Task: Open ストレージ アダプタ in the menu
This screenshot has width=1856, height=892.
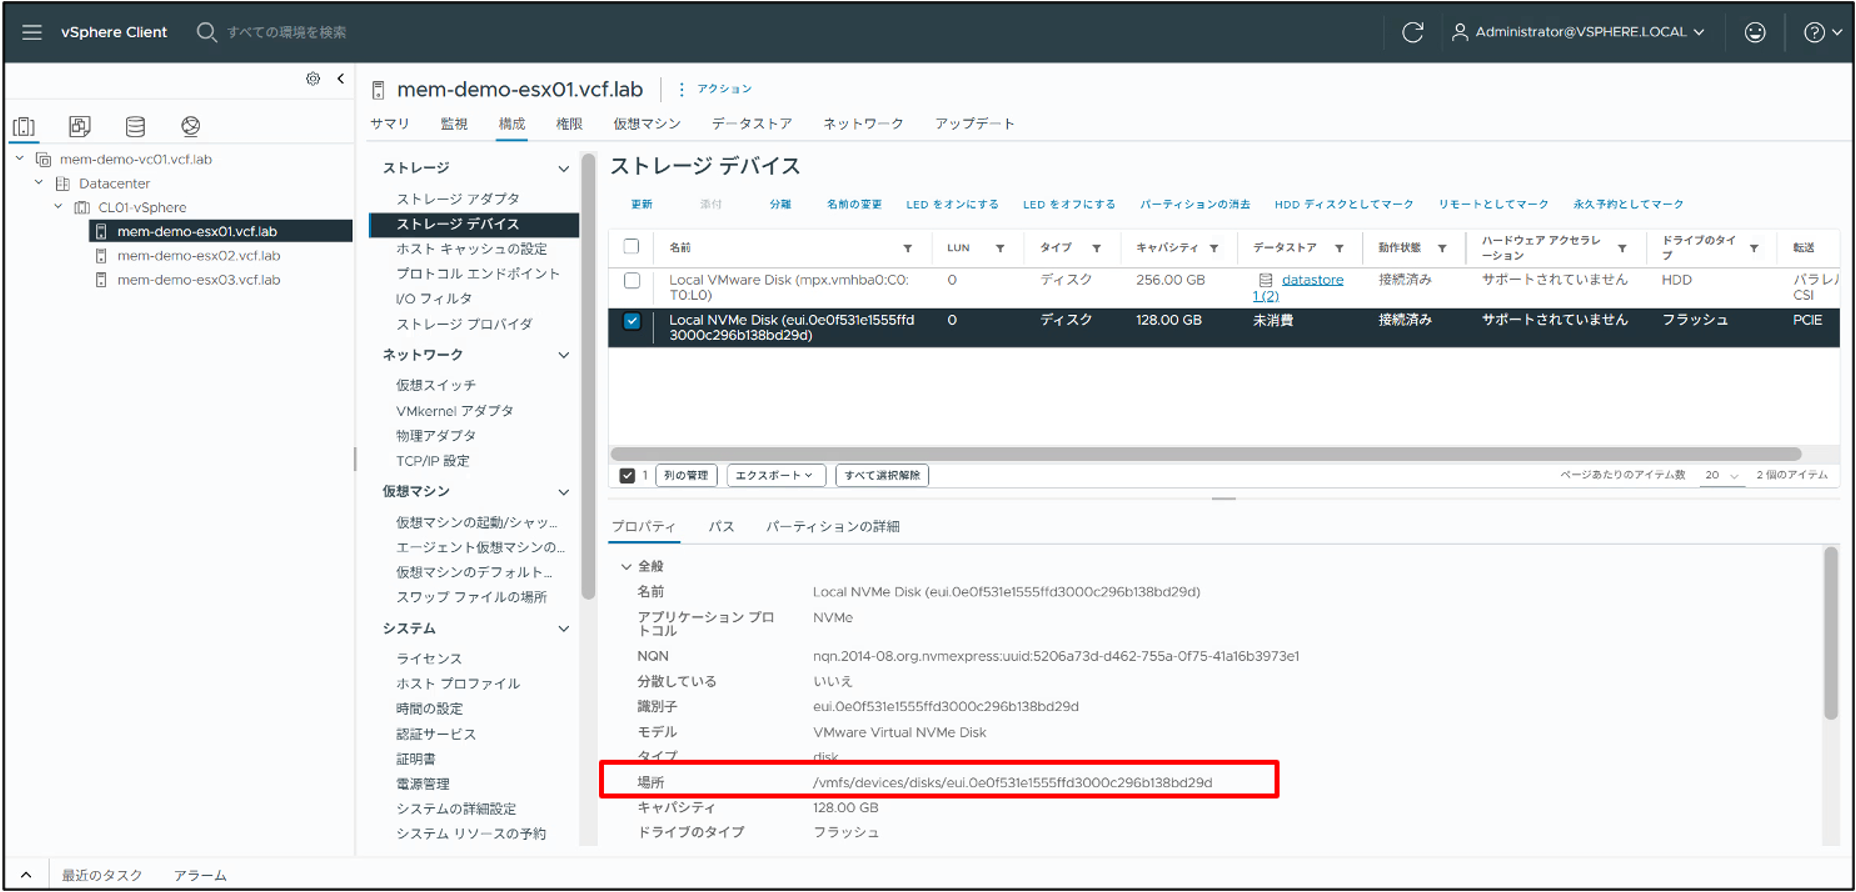Action: click(x=458, y=199)
